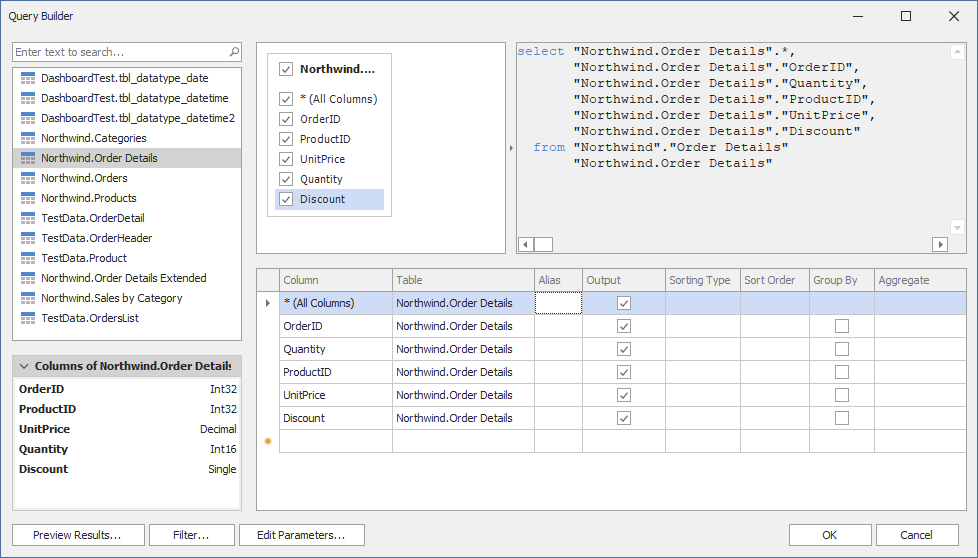Click the UnitPrice Decimal column entry
The width and height of the screenshot is (978, 558).
(x=127, y=429)
